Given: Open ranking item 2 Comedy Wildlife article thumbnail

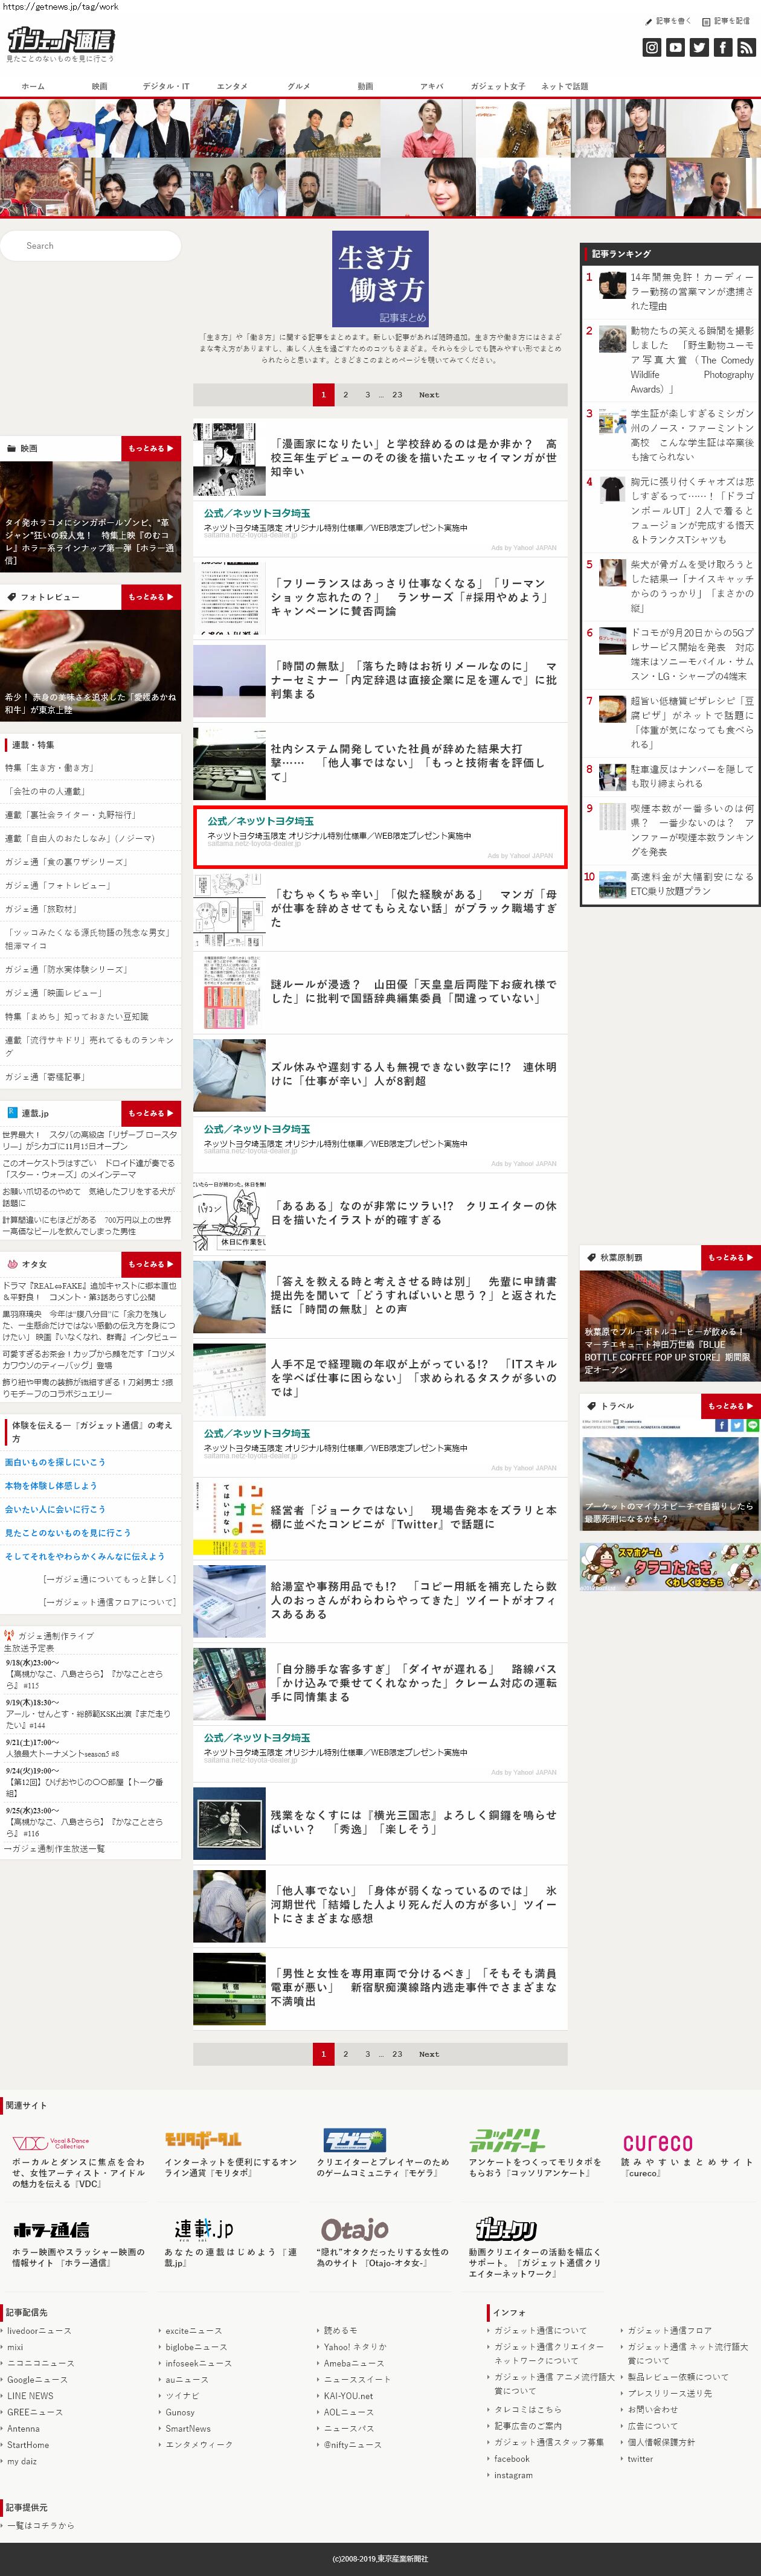Looking at the screenshot, I should pyautogui.click(x=612, y=339).
